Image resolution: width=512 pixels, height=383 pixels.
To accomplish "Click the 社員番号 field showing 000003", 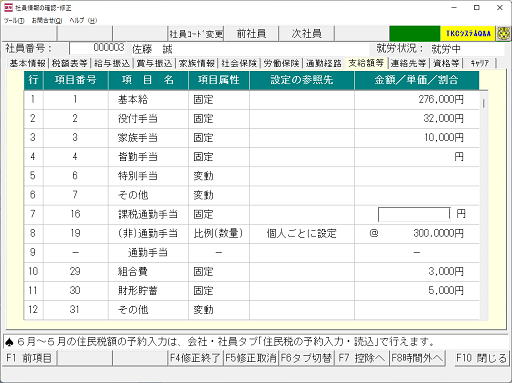I will click(x=97, y=48).
